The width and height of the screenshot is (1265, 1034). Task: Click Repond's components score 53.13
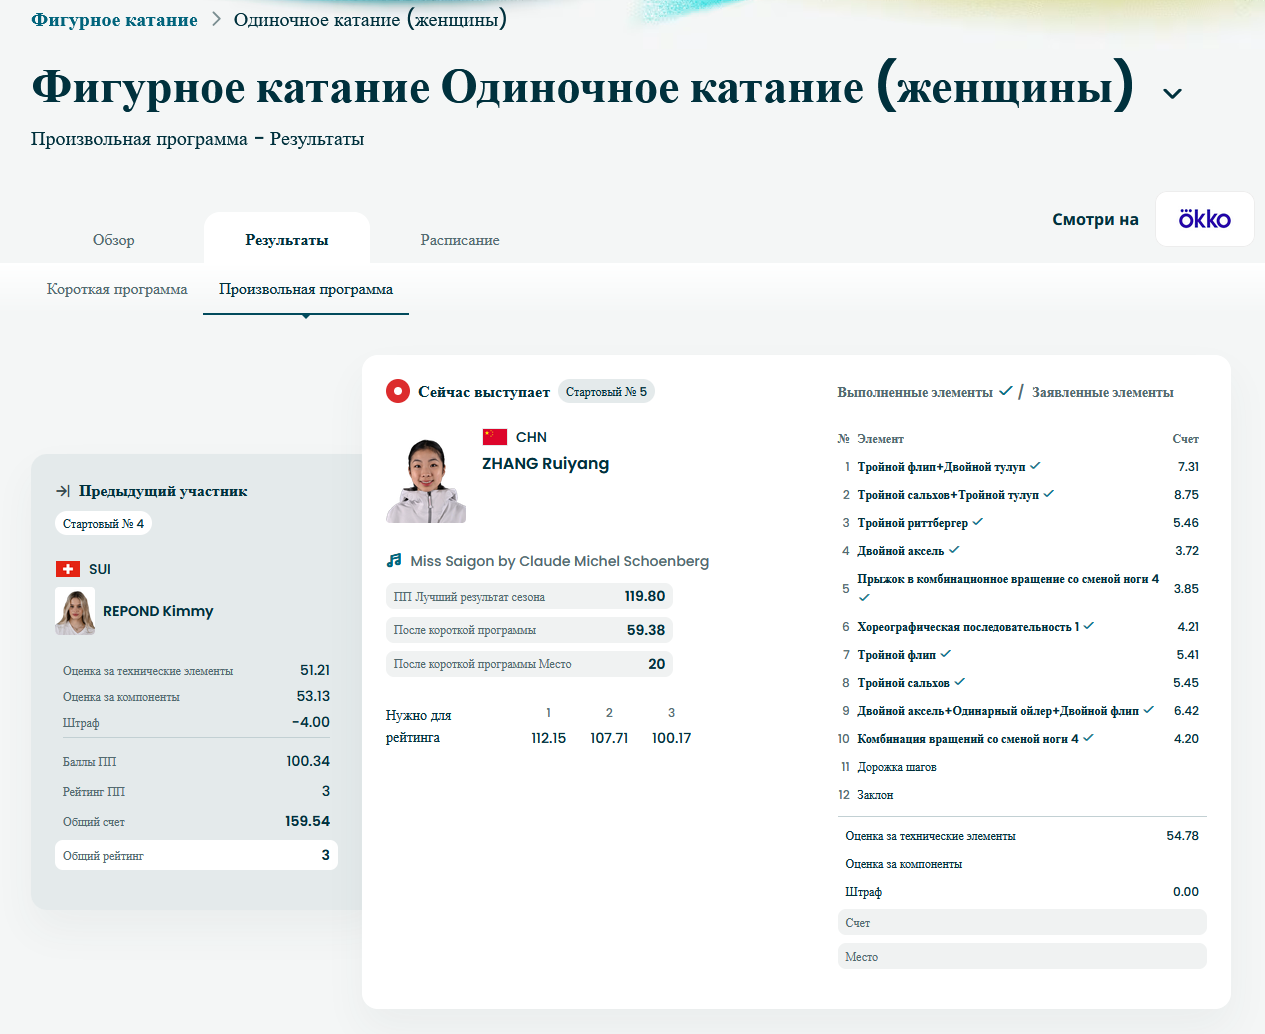(x=313, y=696)
